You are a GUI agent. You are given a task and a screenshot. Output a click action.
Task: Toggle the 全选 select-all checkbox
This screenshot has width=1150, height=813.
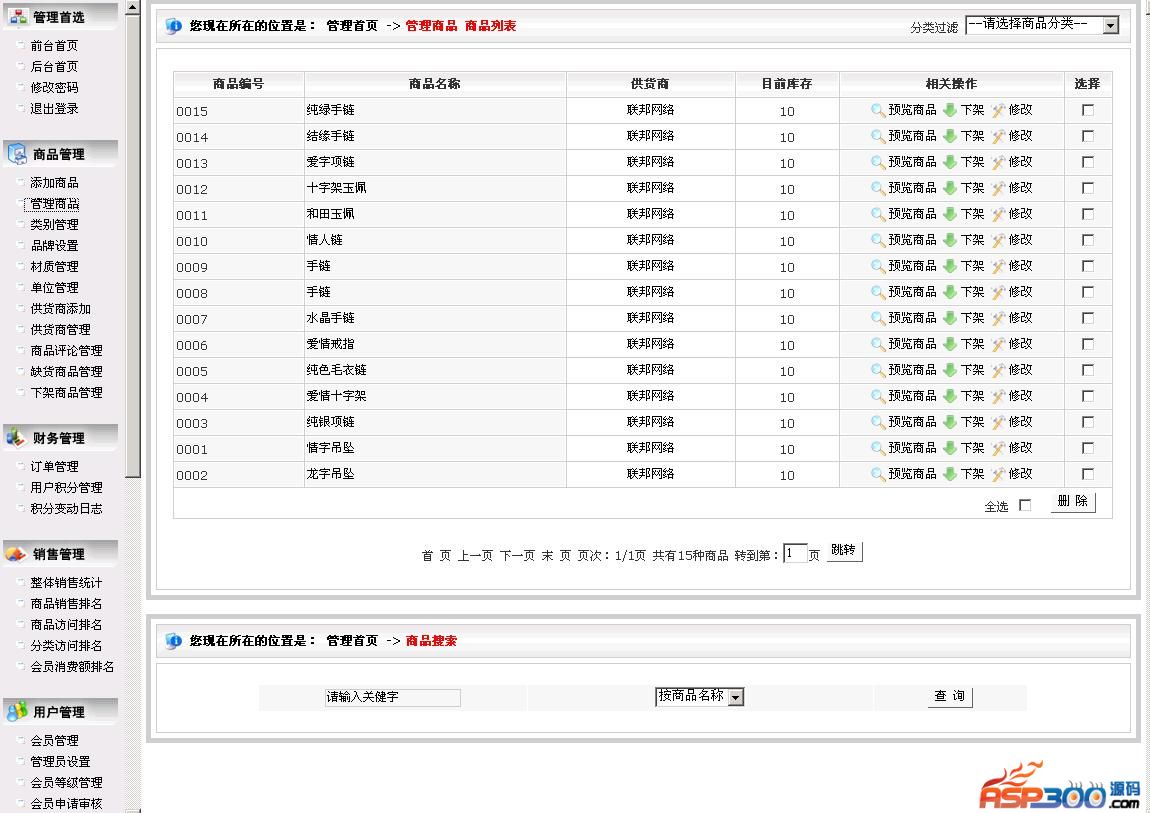click(1025, 505)
